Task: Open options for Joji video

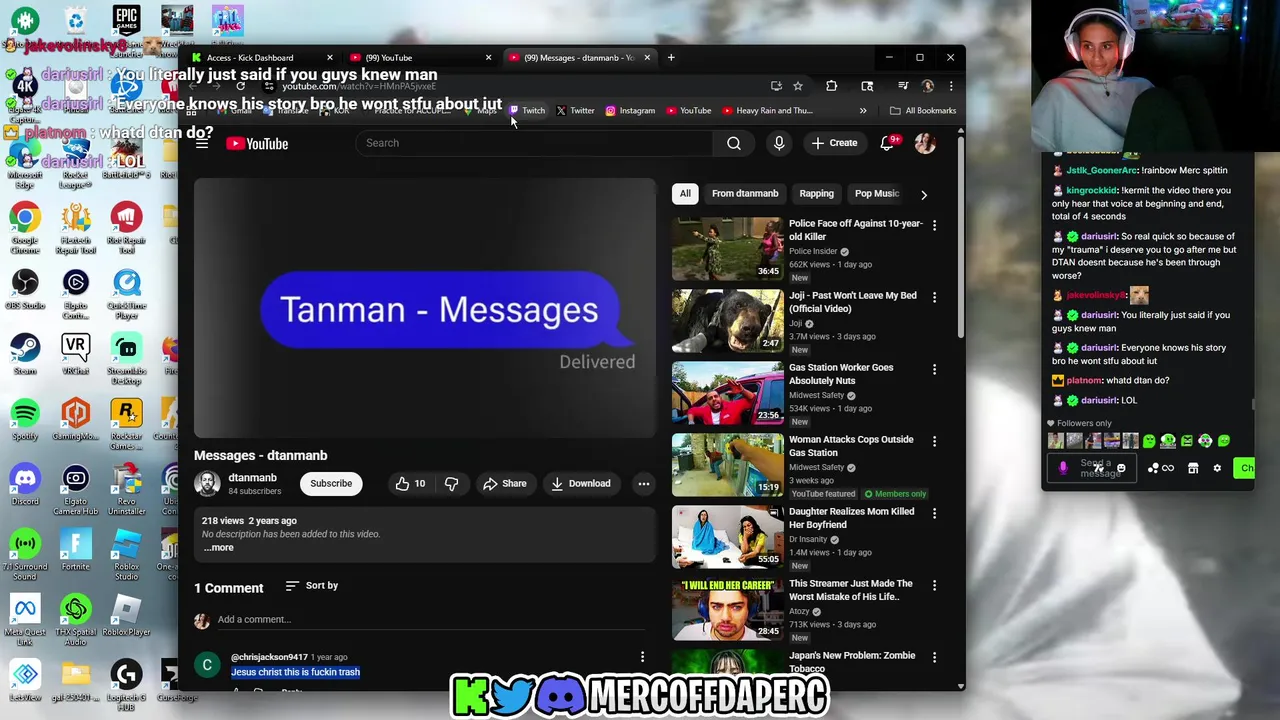Action: 934,298
